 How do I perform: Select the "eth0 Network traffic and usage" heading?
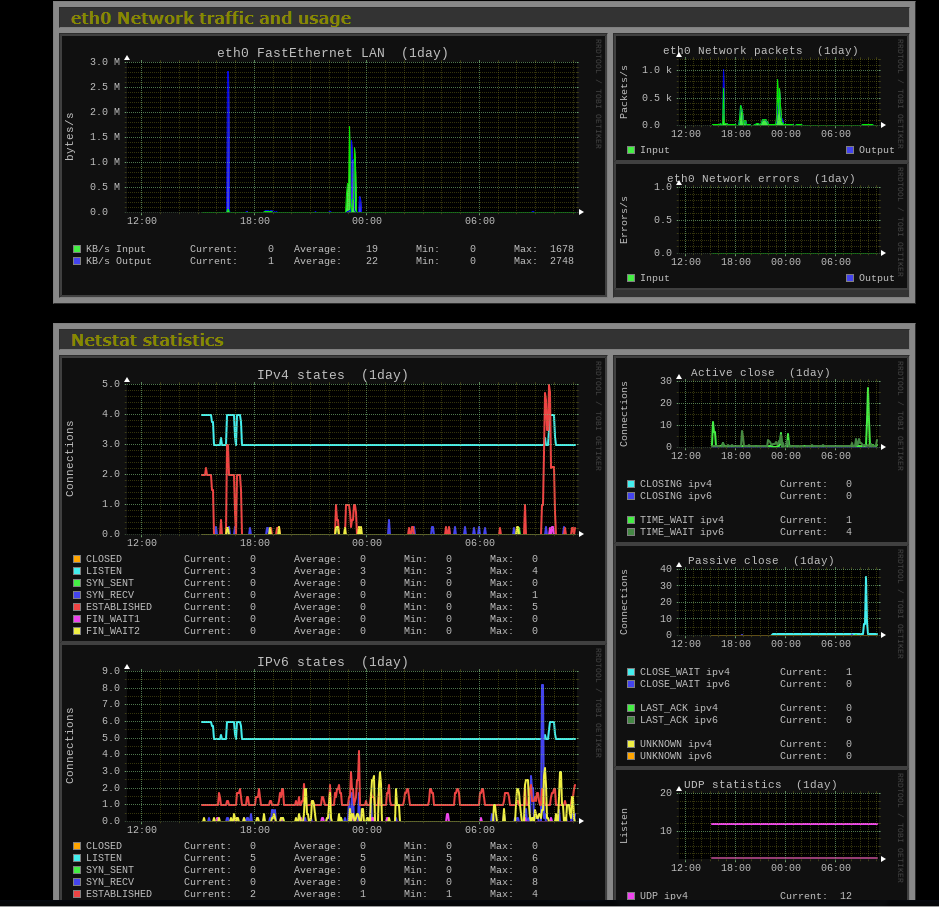tap(211, 18)
